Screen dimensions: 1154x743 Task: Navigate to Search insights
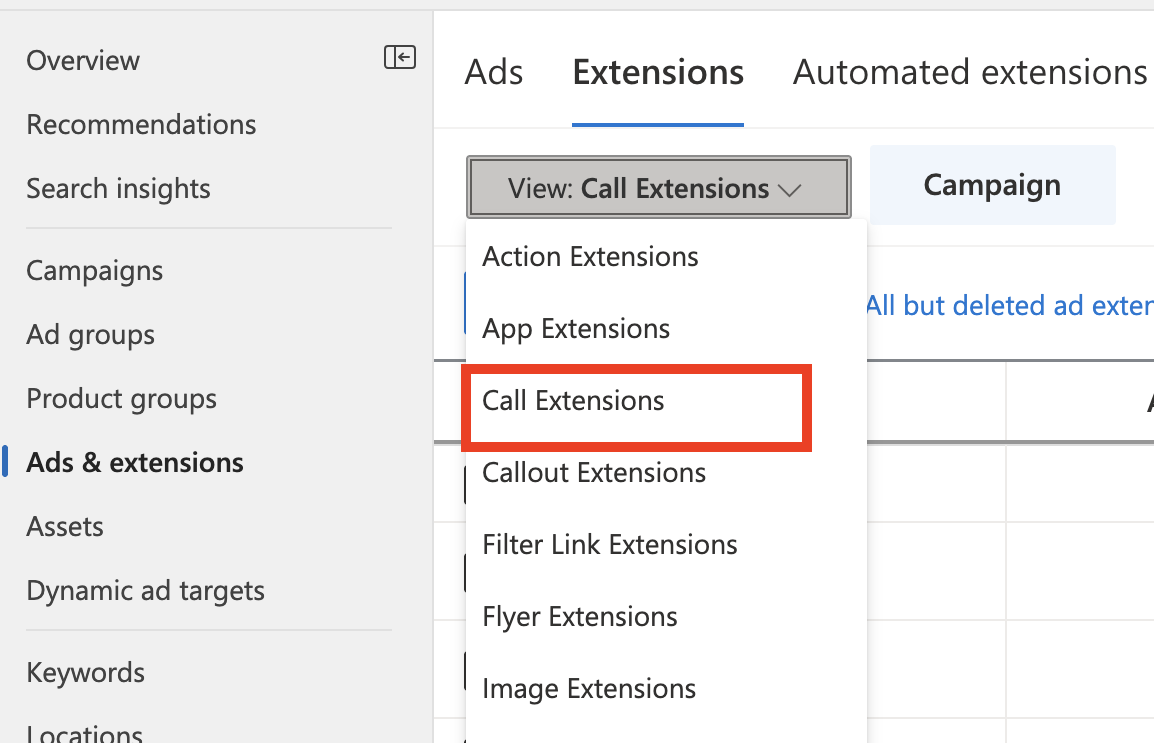tap(118, 189)
